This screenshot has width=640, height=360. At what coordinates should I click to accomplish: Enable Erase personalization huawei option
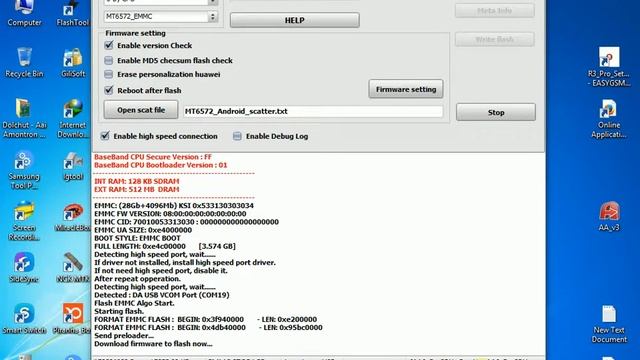tap(109, 74)
